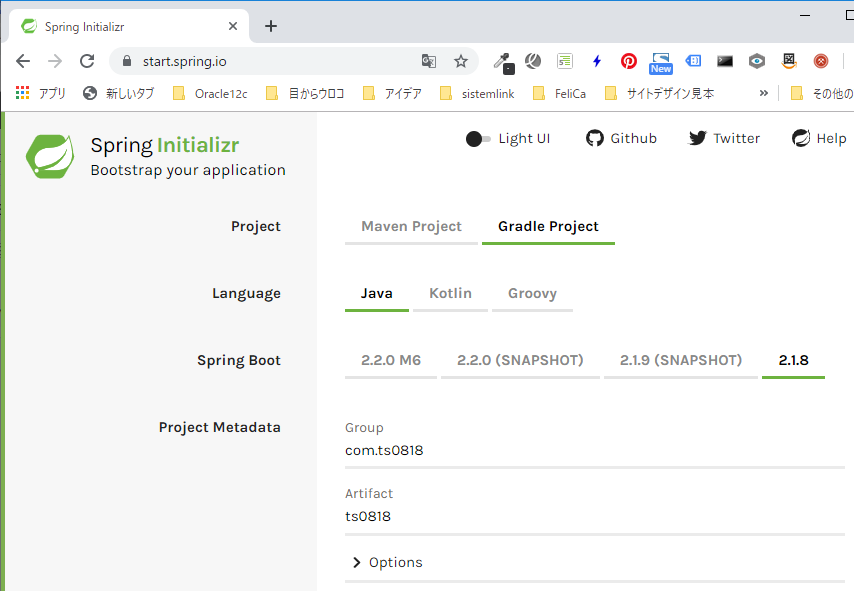854x591 pixels.
Task: Click the GitHub octocat icon
Action: pos(595,138)
